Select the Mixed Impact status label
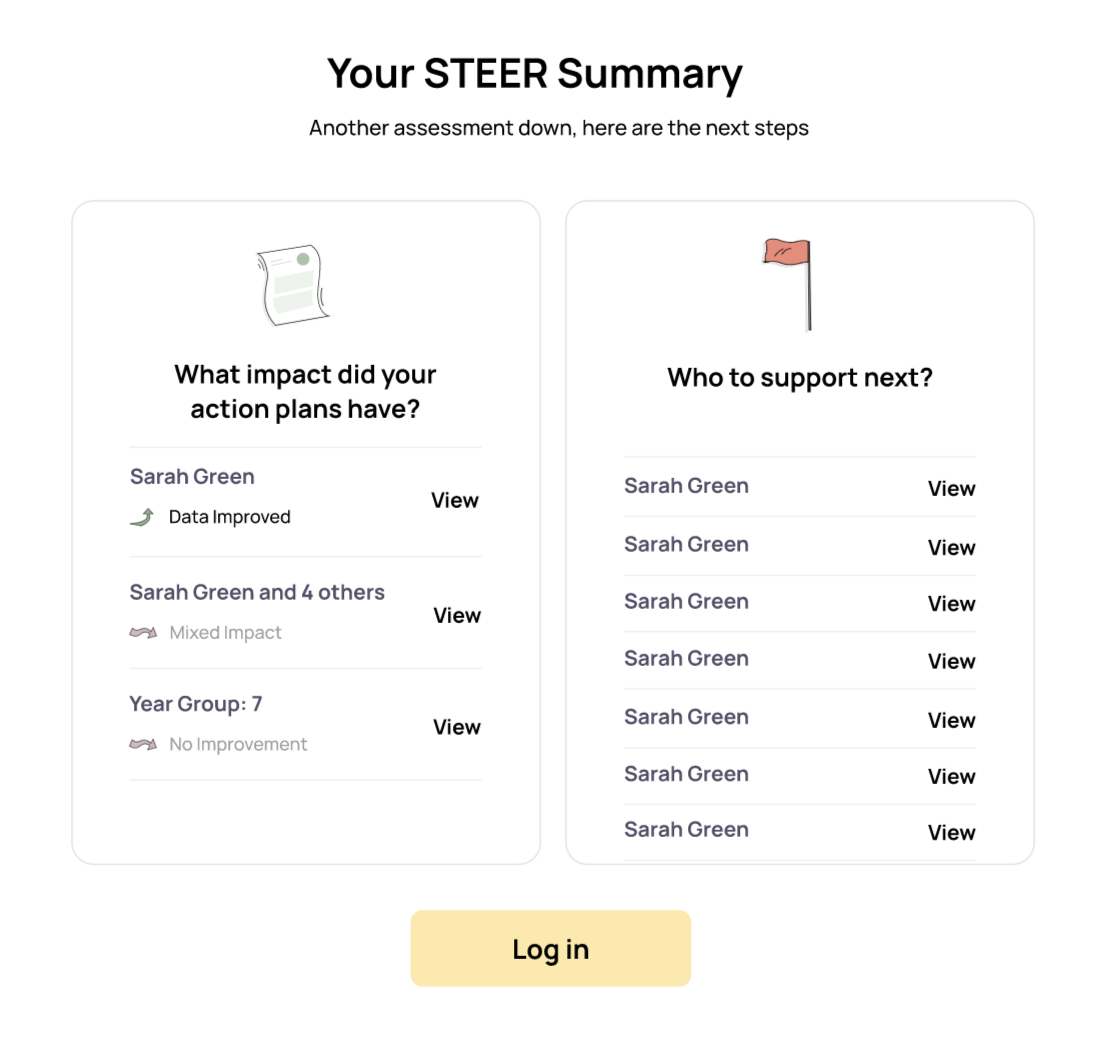This screenshot has width=1112, height=1046. click(x=226, y=633)
